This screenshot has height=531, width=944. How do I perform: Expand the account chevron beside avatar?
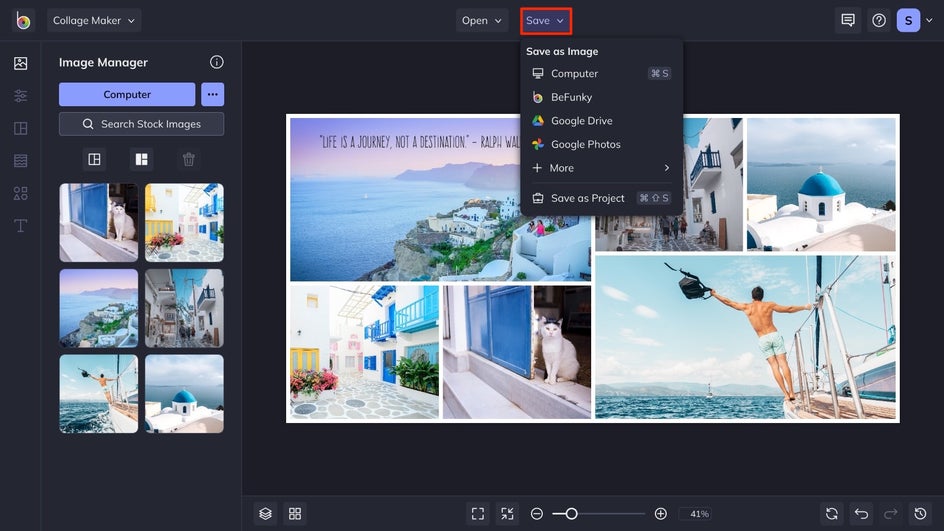[930, 20]
